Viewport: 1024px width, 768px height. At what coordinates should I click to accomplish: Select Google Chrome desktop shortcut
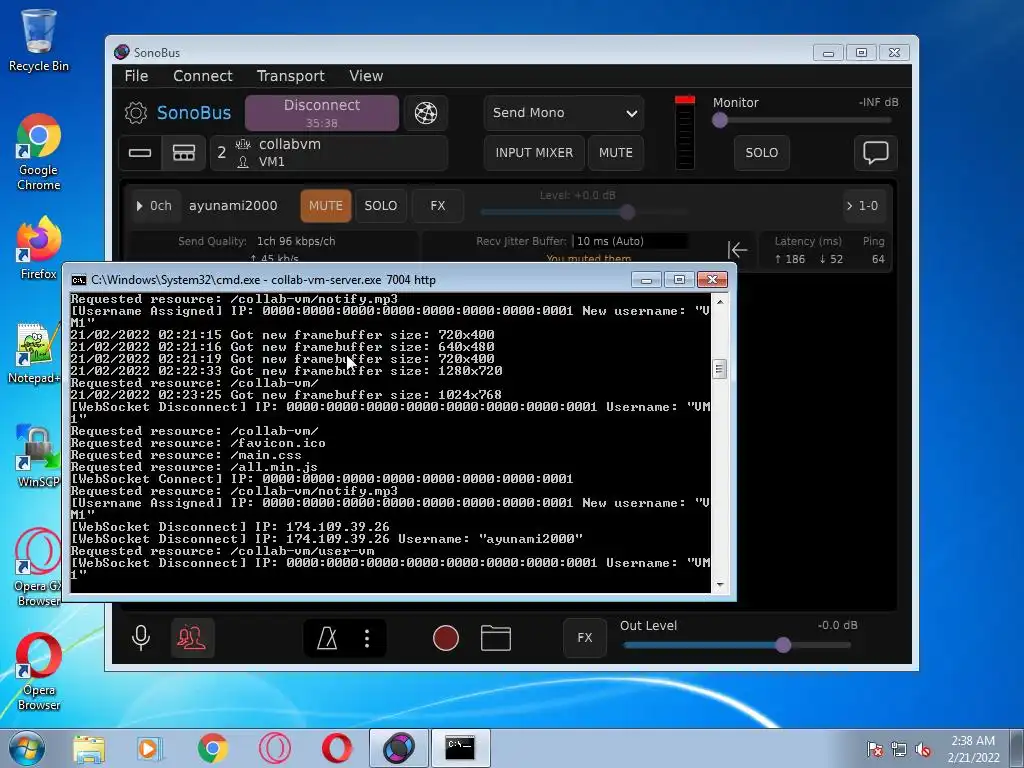39,153
